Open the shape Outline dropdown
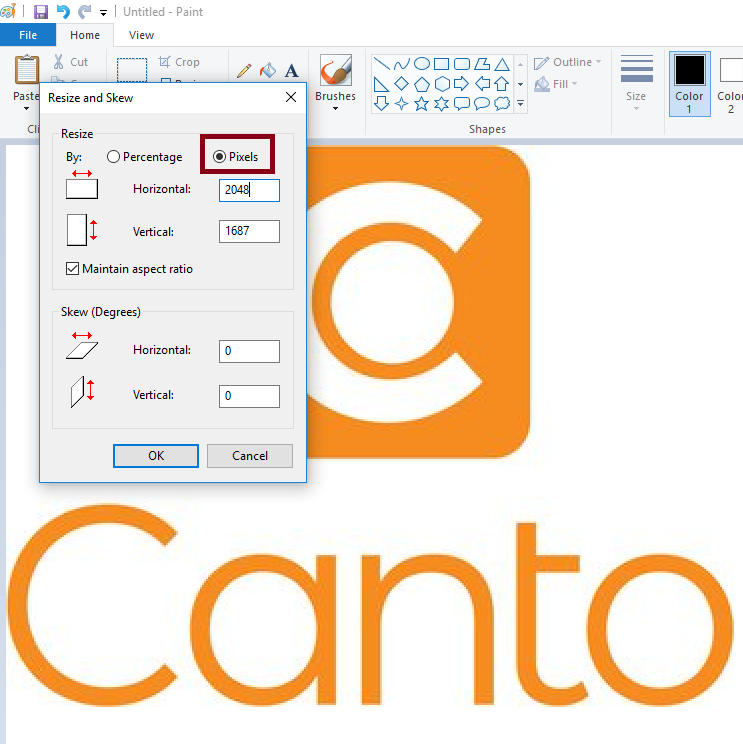 pyautogui.click(x=567, y=62)
